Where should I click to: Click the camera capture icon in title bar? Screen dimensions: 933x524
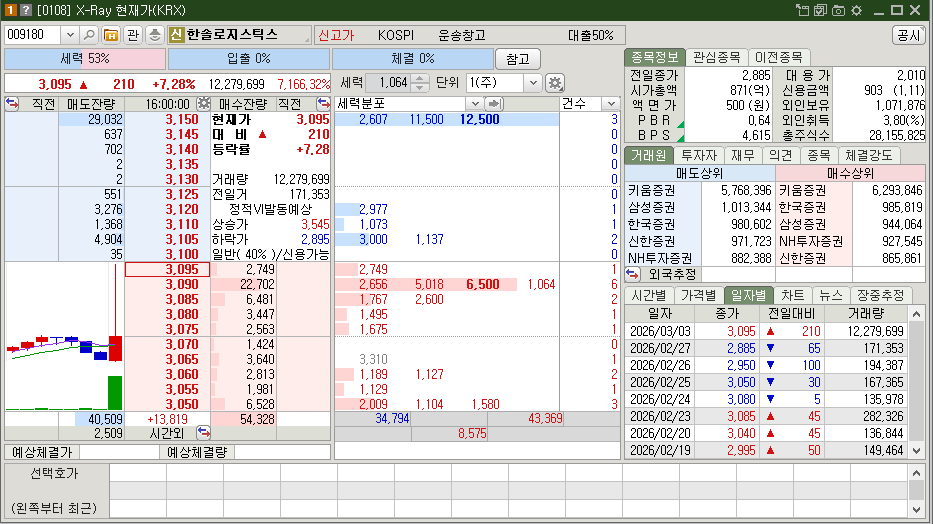click(819, 10)
